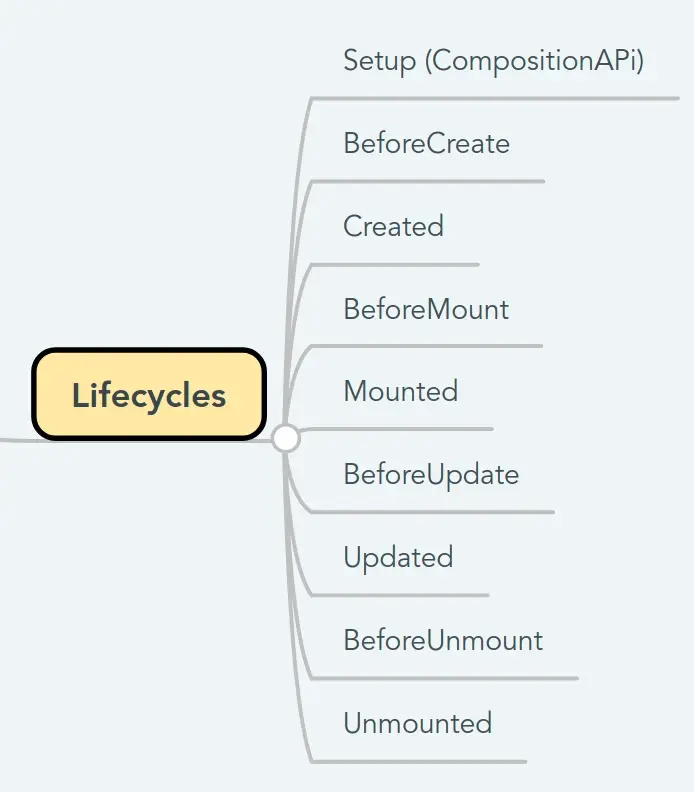Viewport: 694px width, 792px height.
Task: Select the Setup (CompositionAPi) node
Action: [493, 61]
